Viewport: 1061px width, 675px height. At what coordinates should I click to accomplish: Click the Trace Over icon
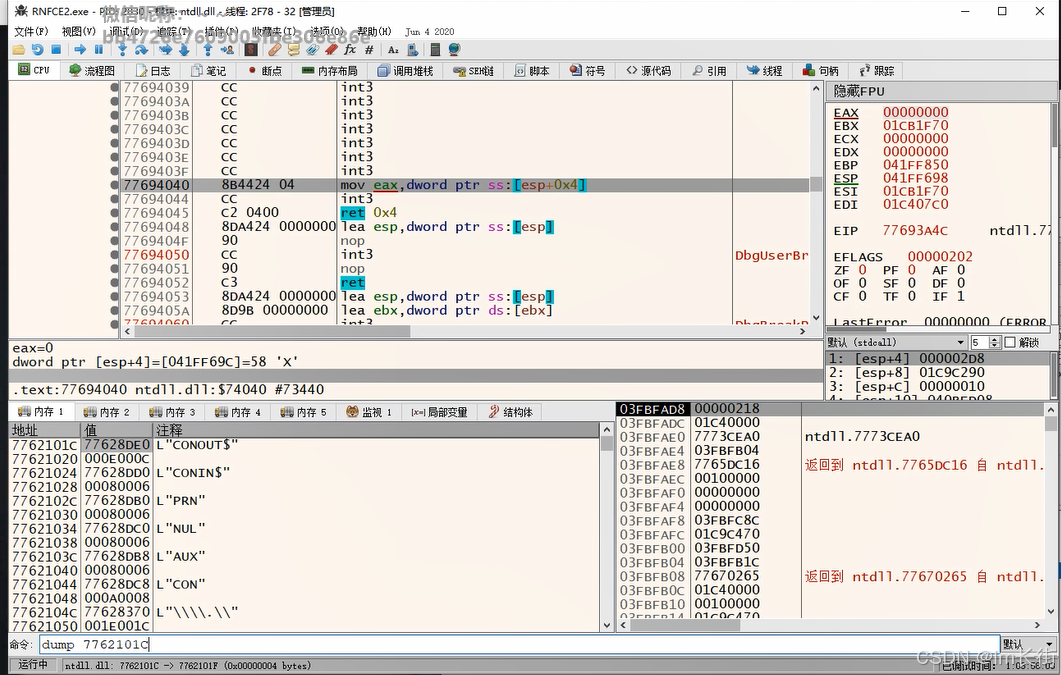[184, 49]
